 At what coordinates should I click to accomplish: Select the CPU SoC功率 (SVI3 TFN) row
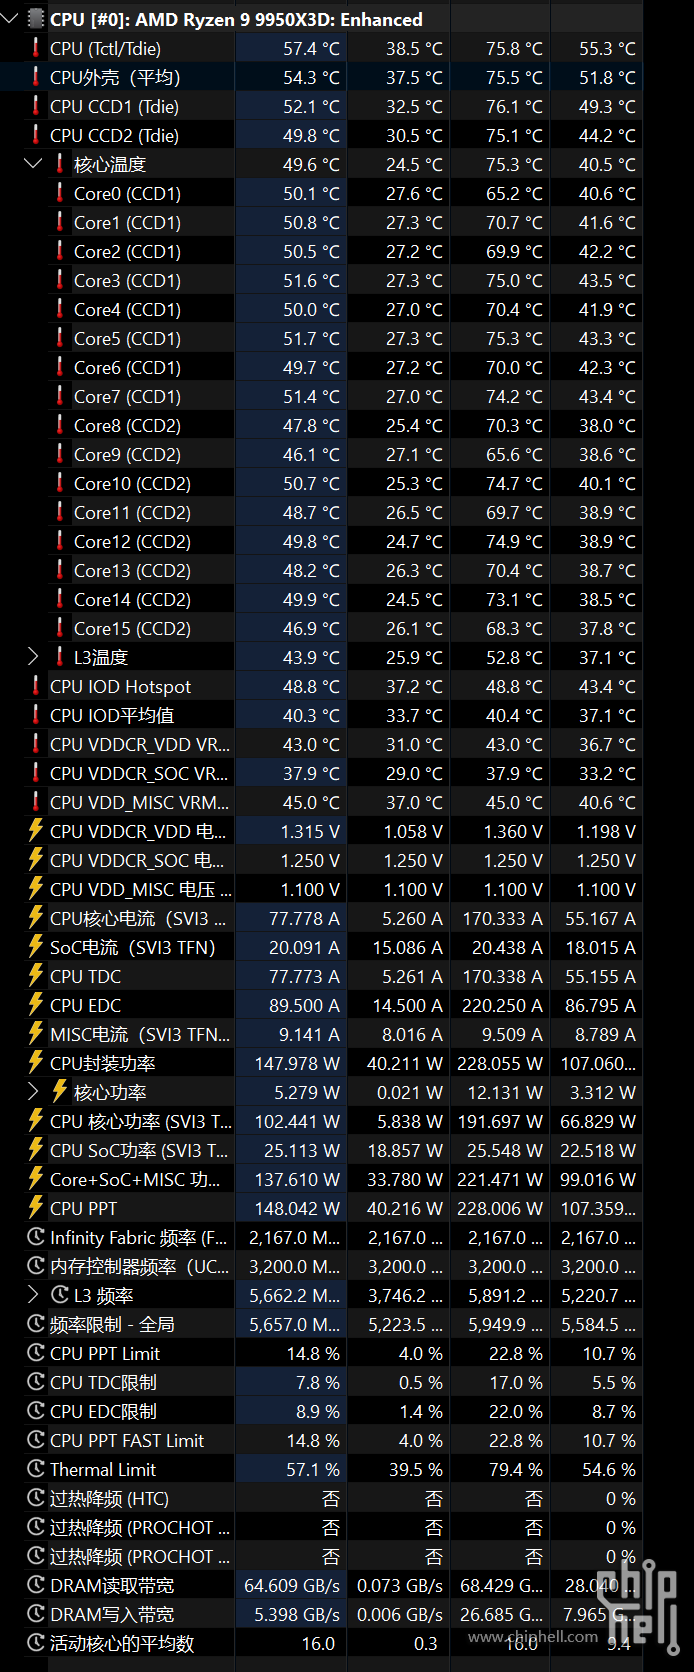point(321,1150)
